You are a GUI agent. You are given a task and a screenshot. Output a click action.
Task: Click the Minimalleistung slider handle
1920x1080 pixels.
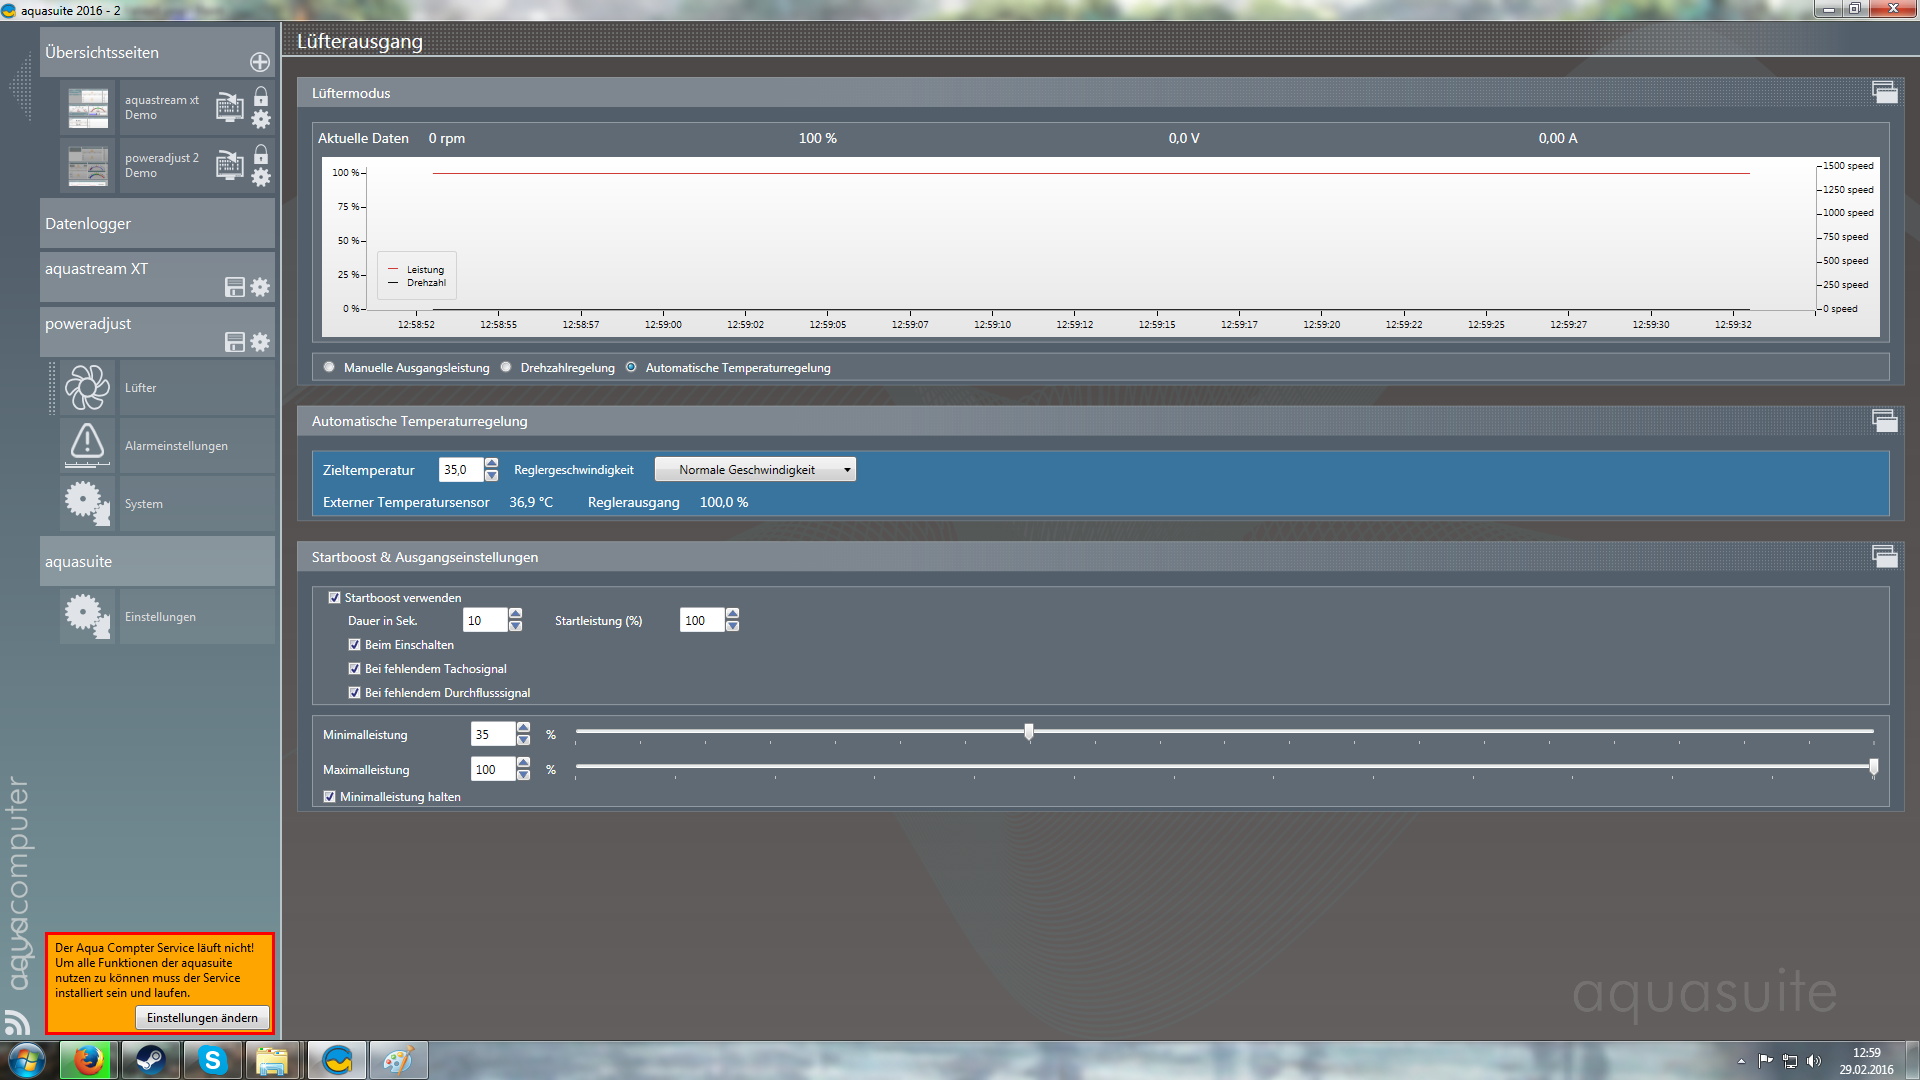pos(1029,732)
